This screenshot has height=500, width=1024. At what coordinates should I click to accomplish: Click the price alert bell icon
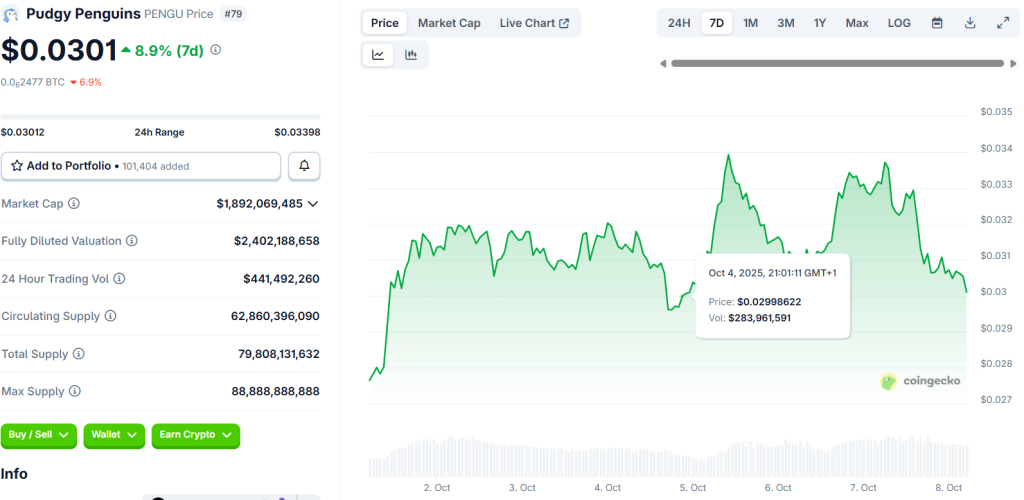click(304, 166)
